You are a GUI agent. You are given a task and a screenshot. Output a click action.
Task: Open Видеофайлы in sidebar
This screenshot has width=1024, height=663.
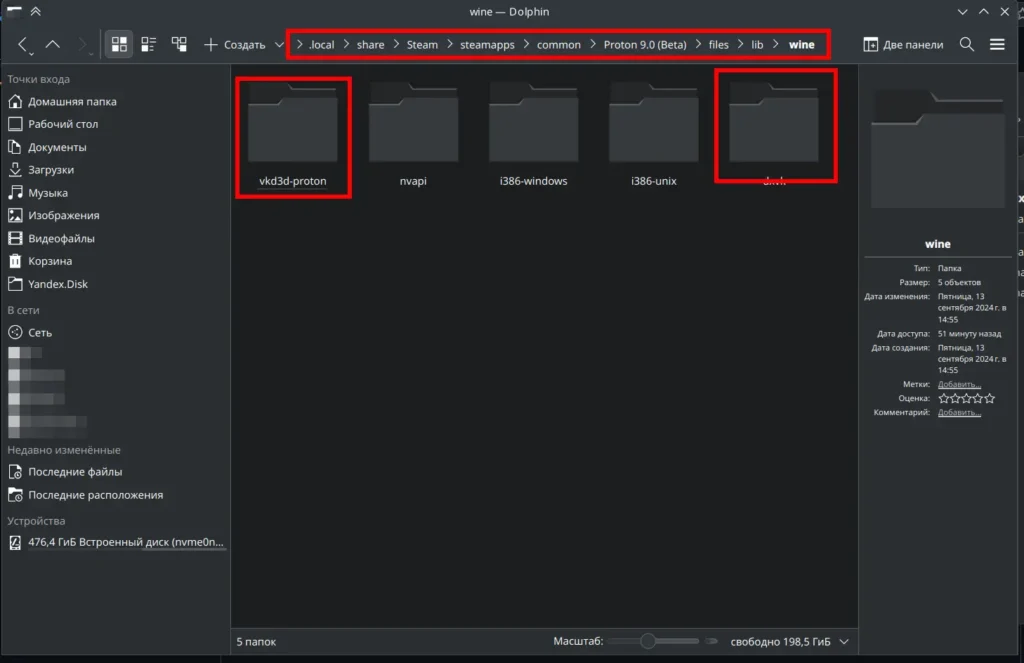coord(116,238)
